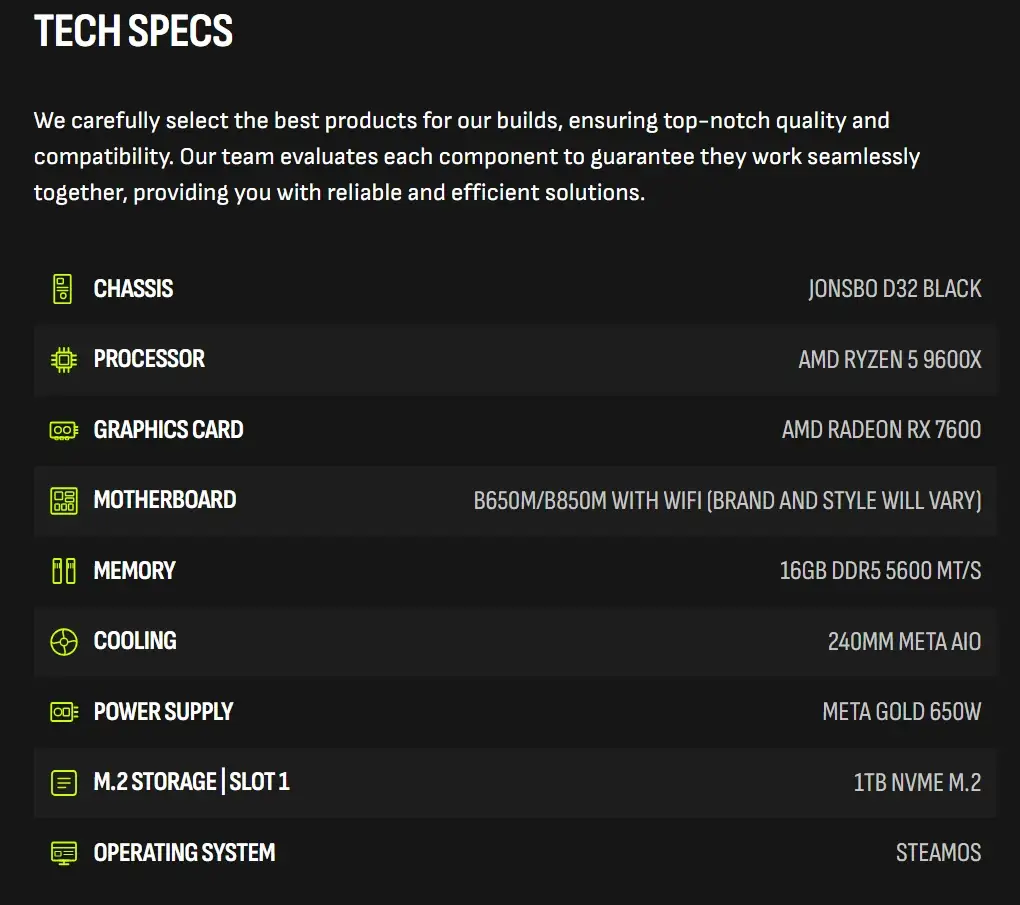Image resolution: width=1020 pixels, height=905 pixels.
Task: Click the cooling fan icon
Action: [x=64, y=642]
